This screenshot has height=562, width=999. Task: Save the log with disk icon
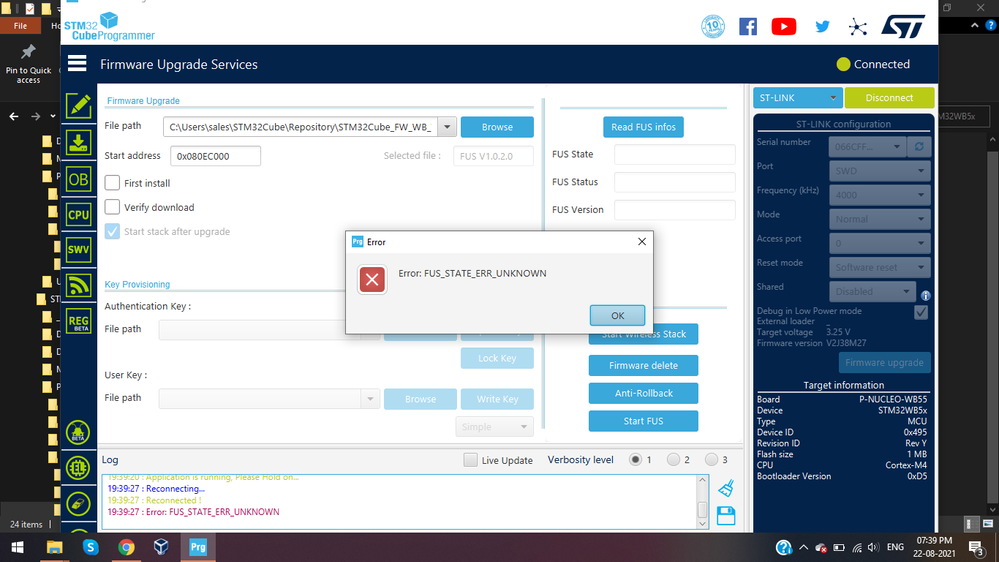tap(726, 515)
